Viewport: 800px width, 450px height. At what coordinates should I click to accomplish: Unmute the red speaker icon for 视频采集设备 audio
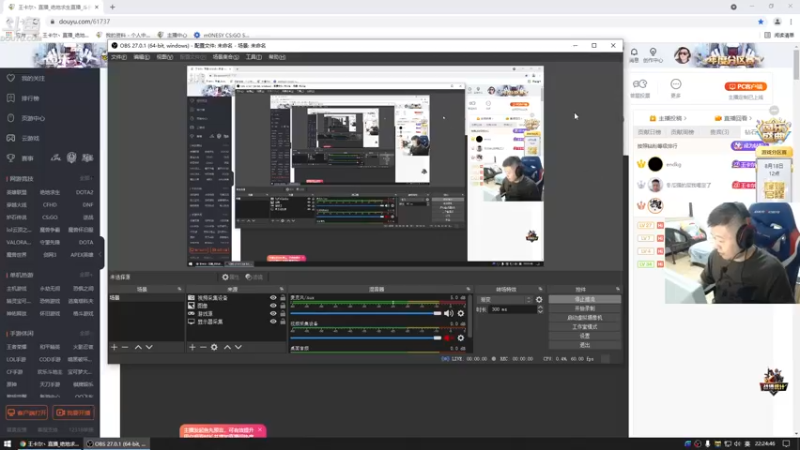[x=448, y=338]
